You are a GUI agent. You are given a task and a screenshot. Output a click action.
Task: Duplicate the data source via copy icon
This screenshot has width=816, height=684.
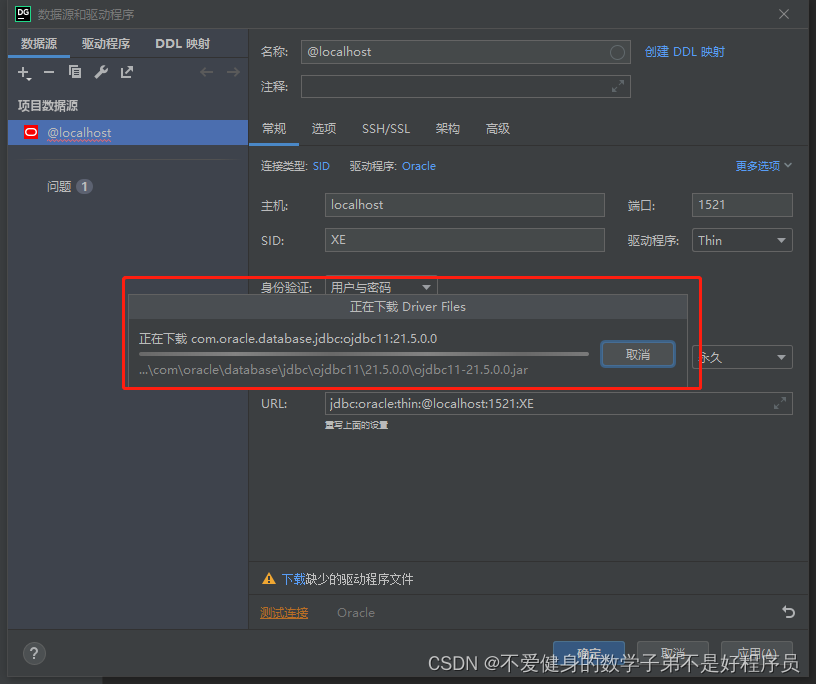tap(75, 72)
